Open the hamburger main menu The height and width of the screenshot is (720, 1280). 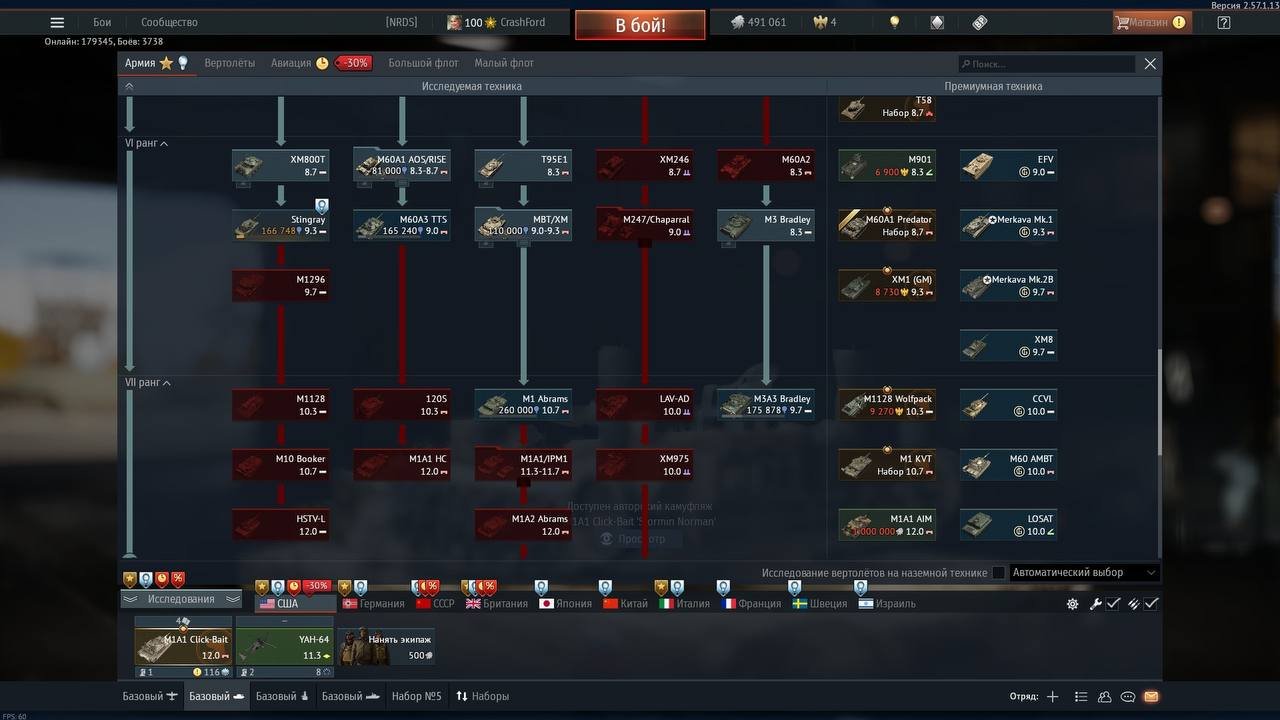57,22
